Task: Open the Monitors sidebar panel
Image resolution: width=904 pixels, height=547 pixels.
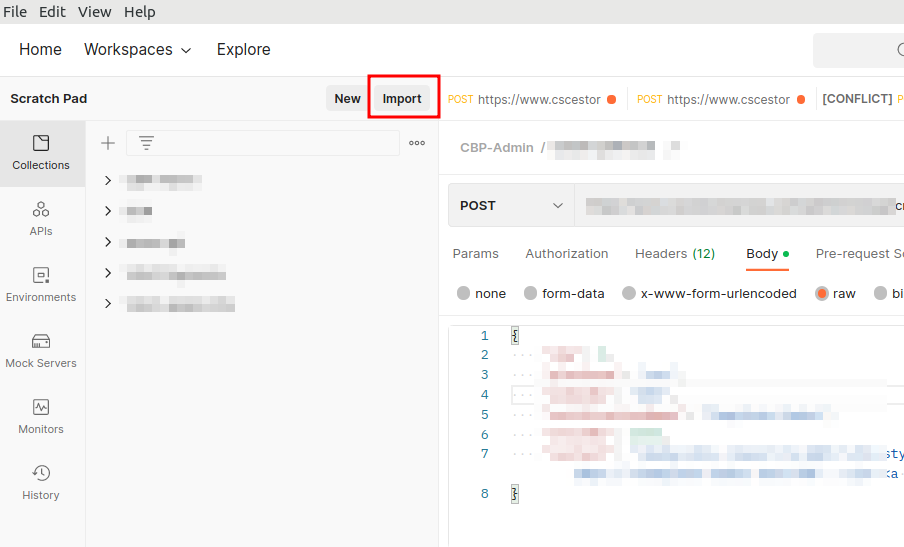Action: point(41,417)
